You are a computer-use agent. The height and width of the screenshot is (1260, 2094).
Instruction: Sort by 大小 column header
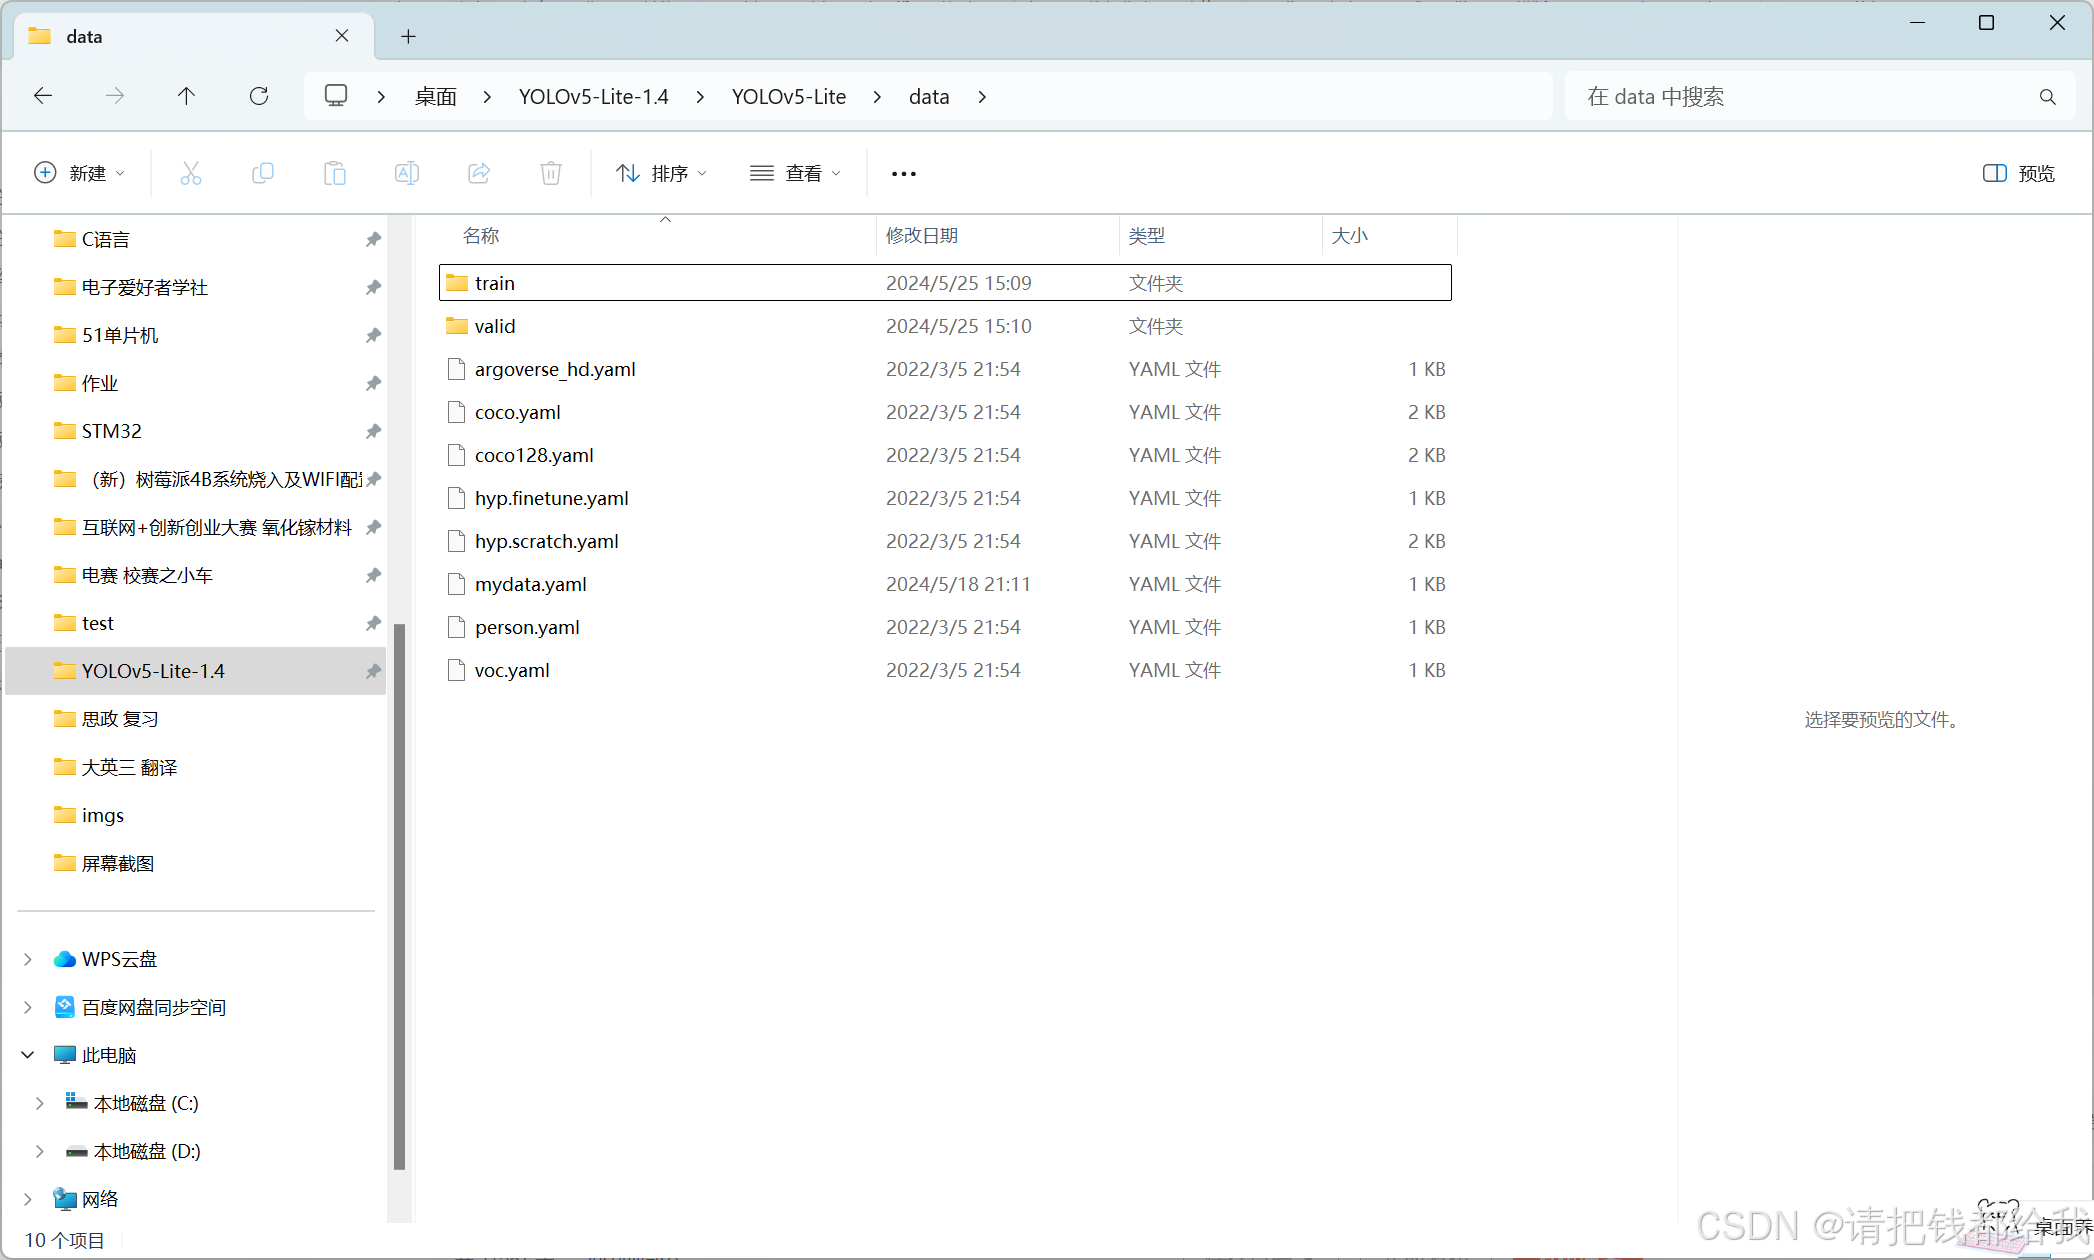click(1350, 236)
